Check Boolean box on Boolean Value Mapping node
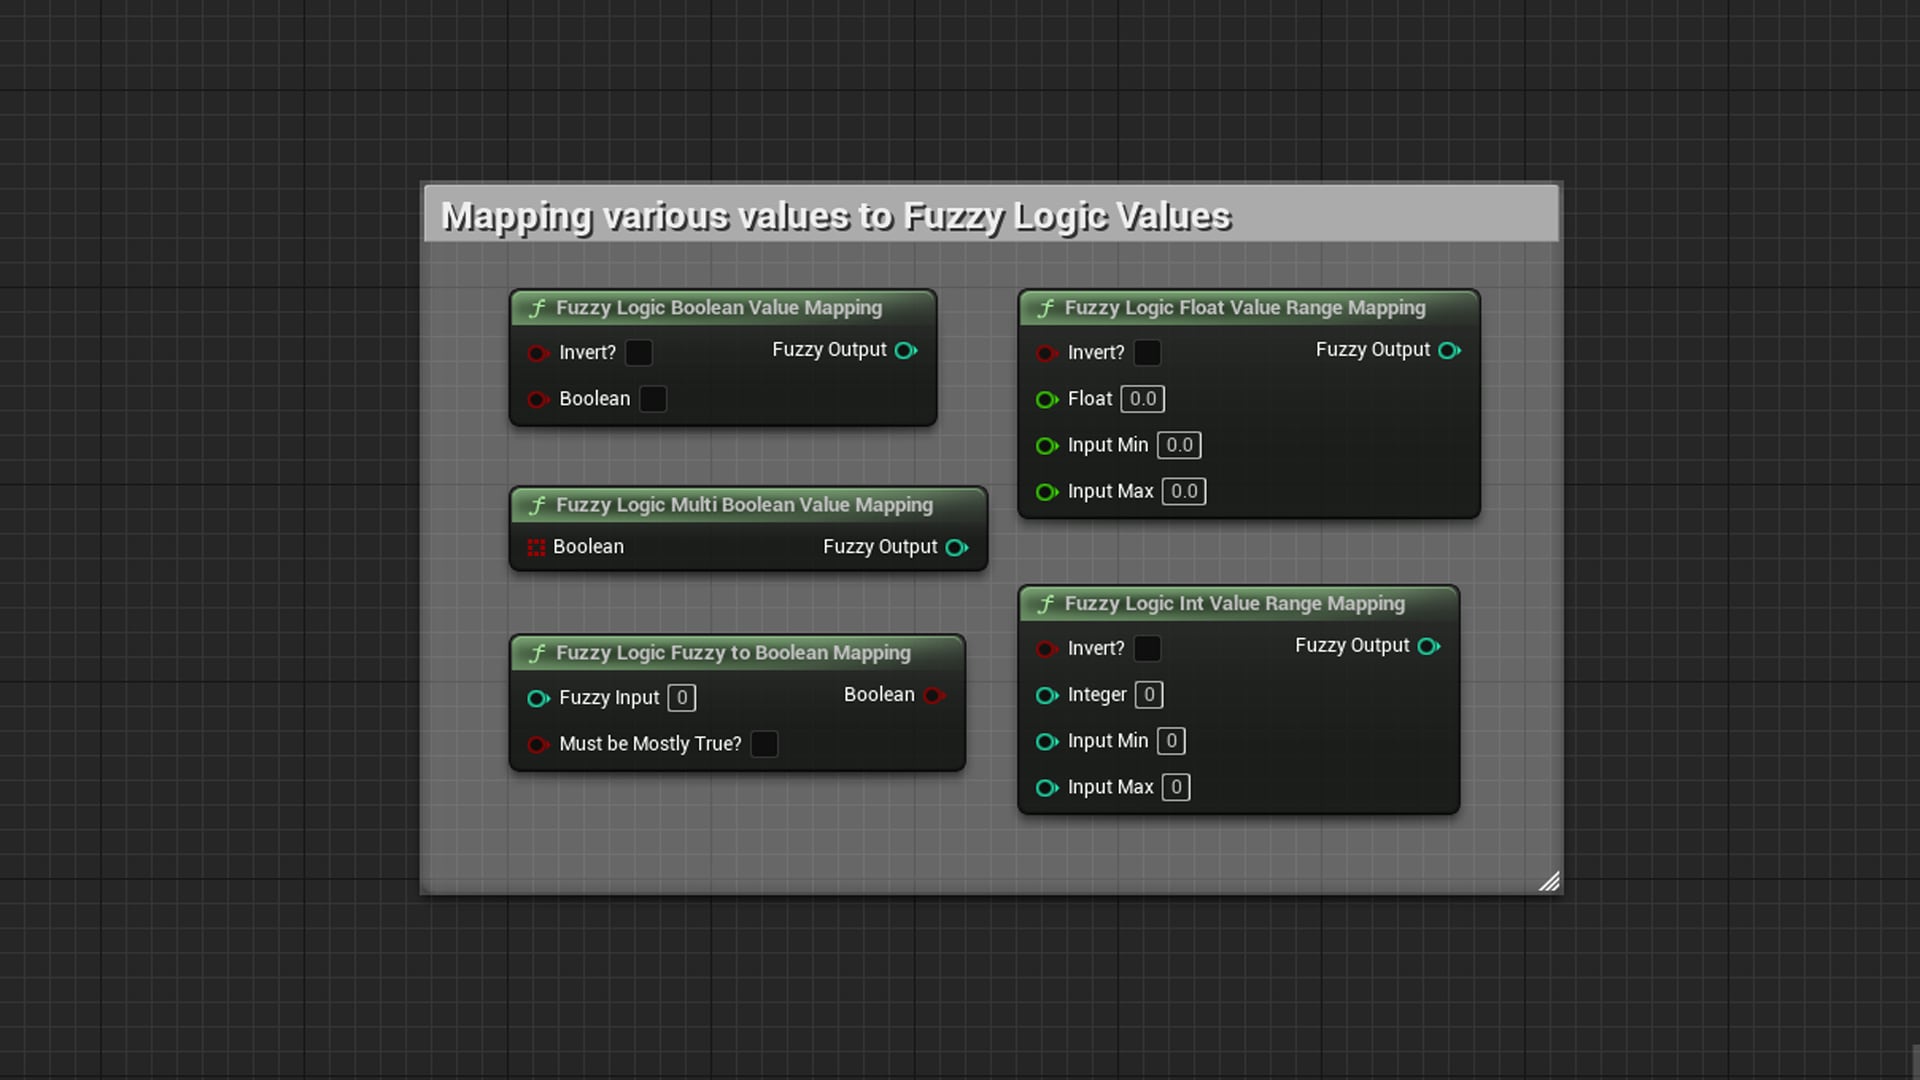 [653, 399]
